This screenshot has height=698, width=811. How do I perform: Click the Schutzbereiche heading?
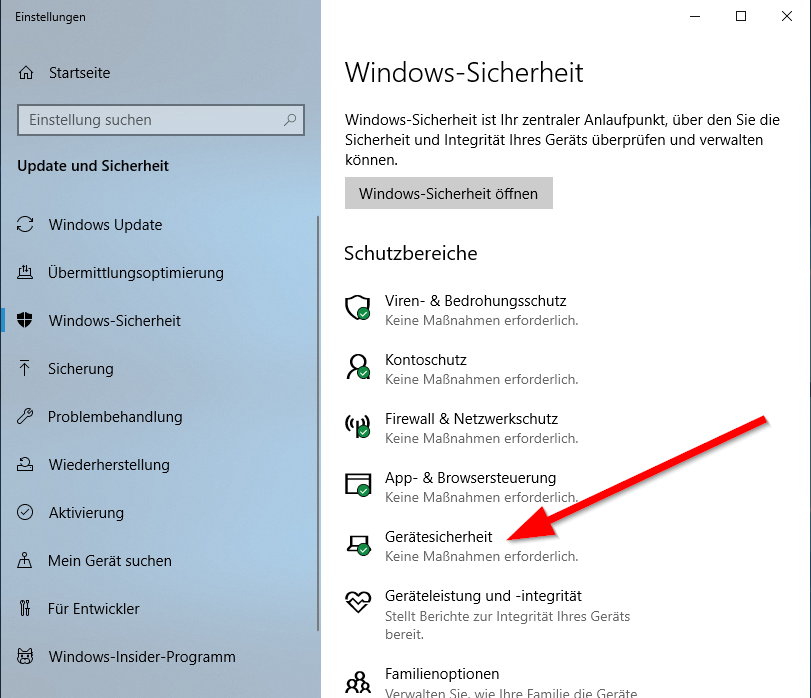coord(411,253)
